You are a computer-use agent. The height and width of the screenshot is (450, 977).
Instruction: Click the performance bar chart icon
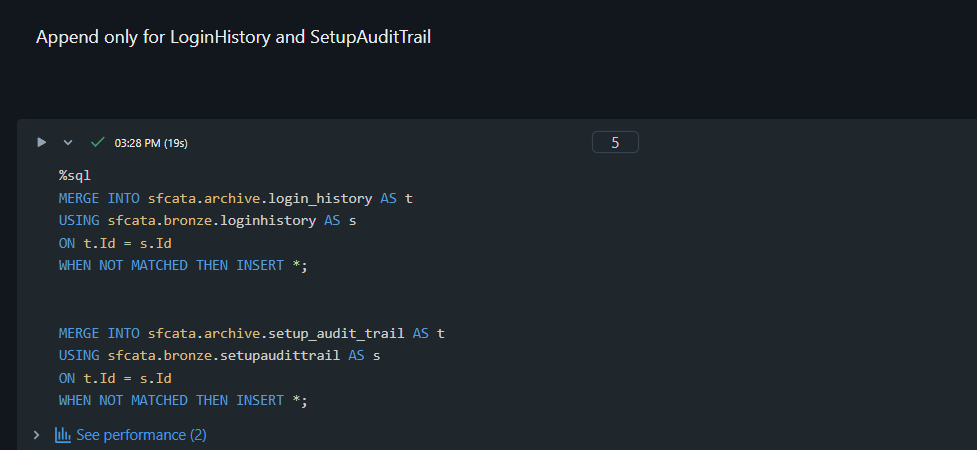point(62,435)
